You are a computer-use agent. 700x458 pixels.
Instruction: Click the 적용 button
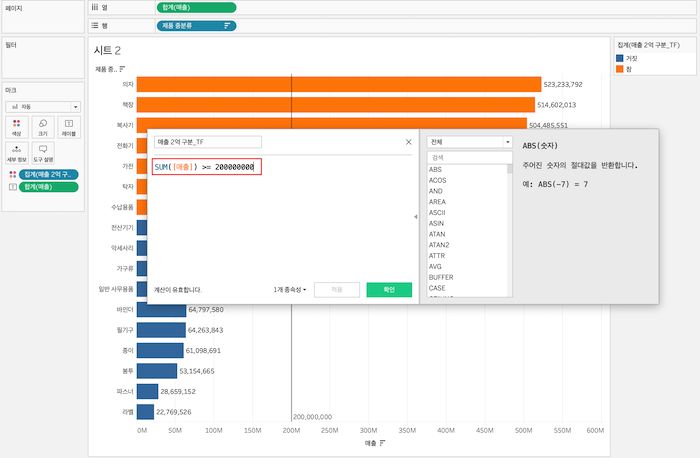coord(337,290)
